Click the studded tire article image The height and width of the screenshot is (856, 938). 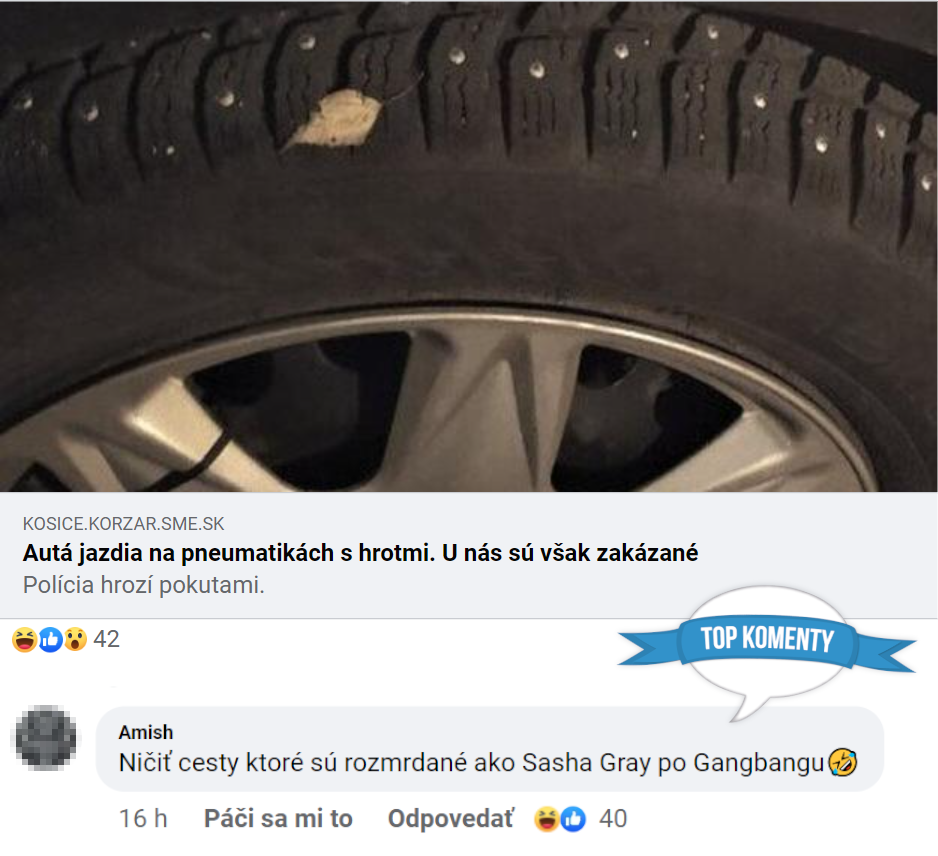(x=468, y=246)
